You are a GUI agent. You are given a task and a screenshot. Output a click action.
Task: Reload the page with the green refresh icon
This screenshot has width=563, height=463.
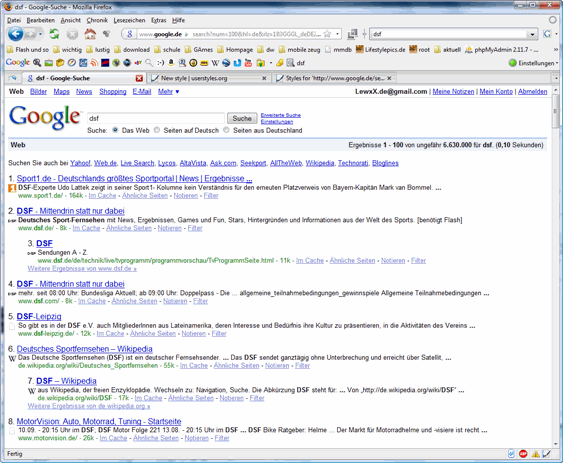click(54, 34)
